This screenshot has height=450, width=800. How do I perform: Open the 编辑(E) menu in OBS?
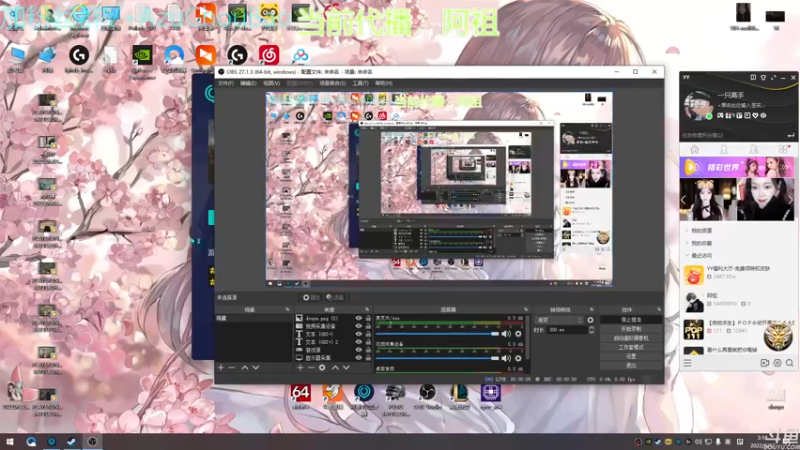click(248, 83)
